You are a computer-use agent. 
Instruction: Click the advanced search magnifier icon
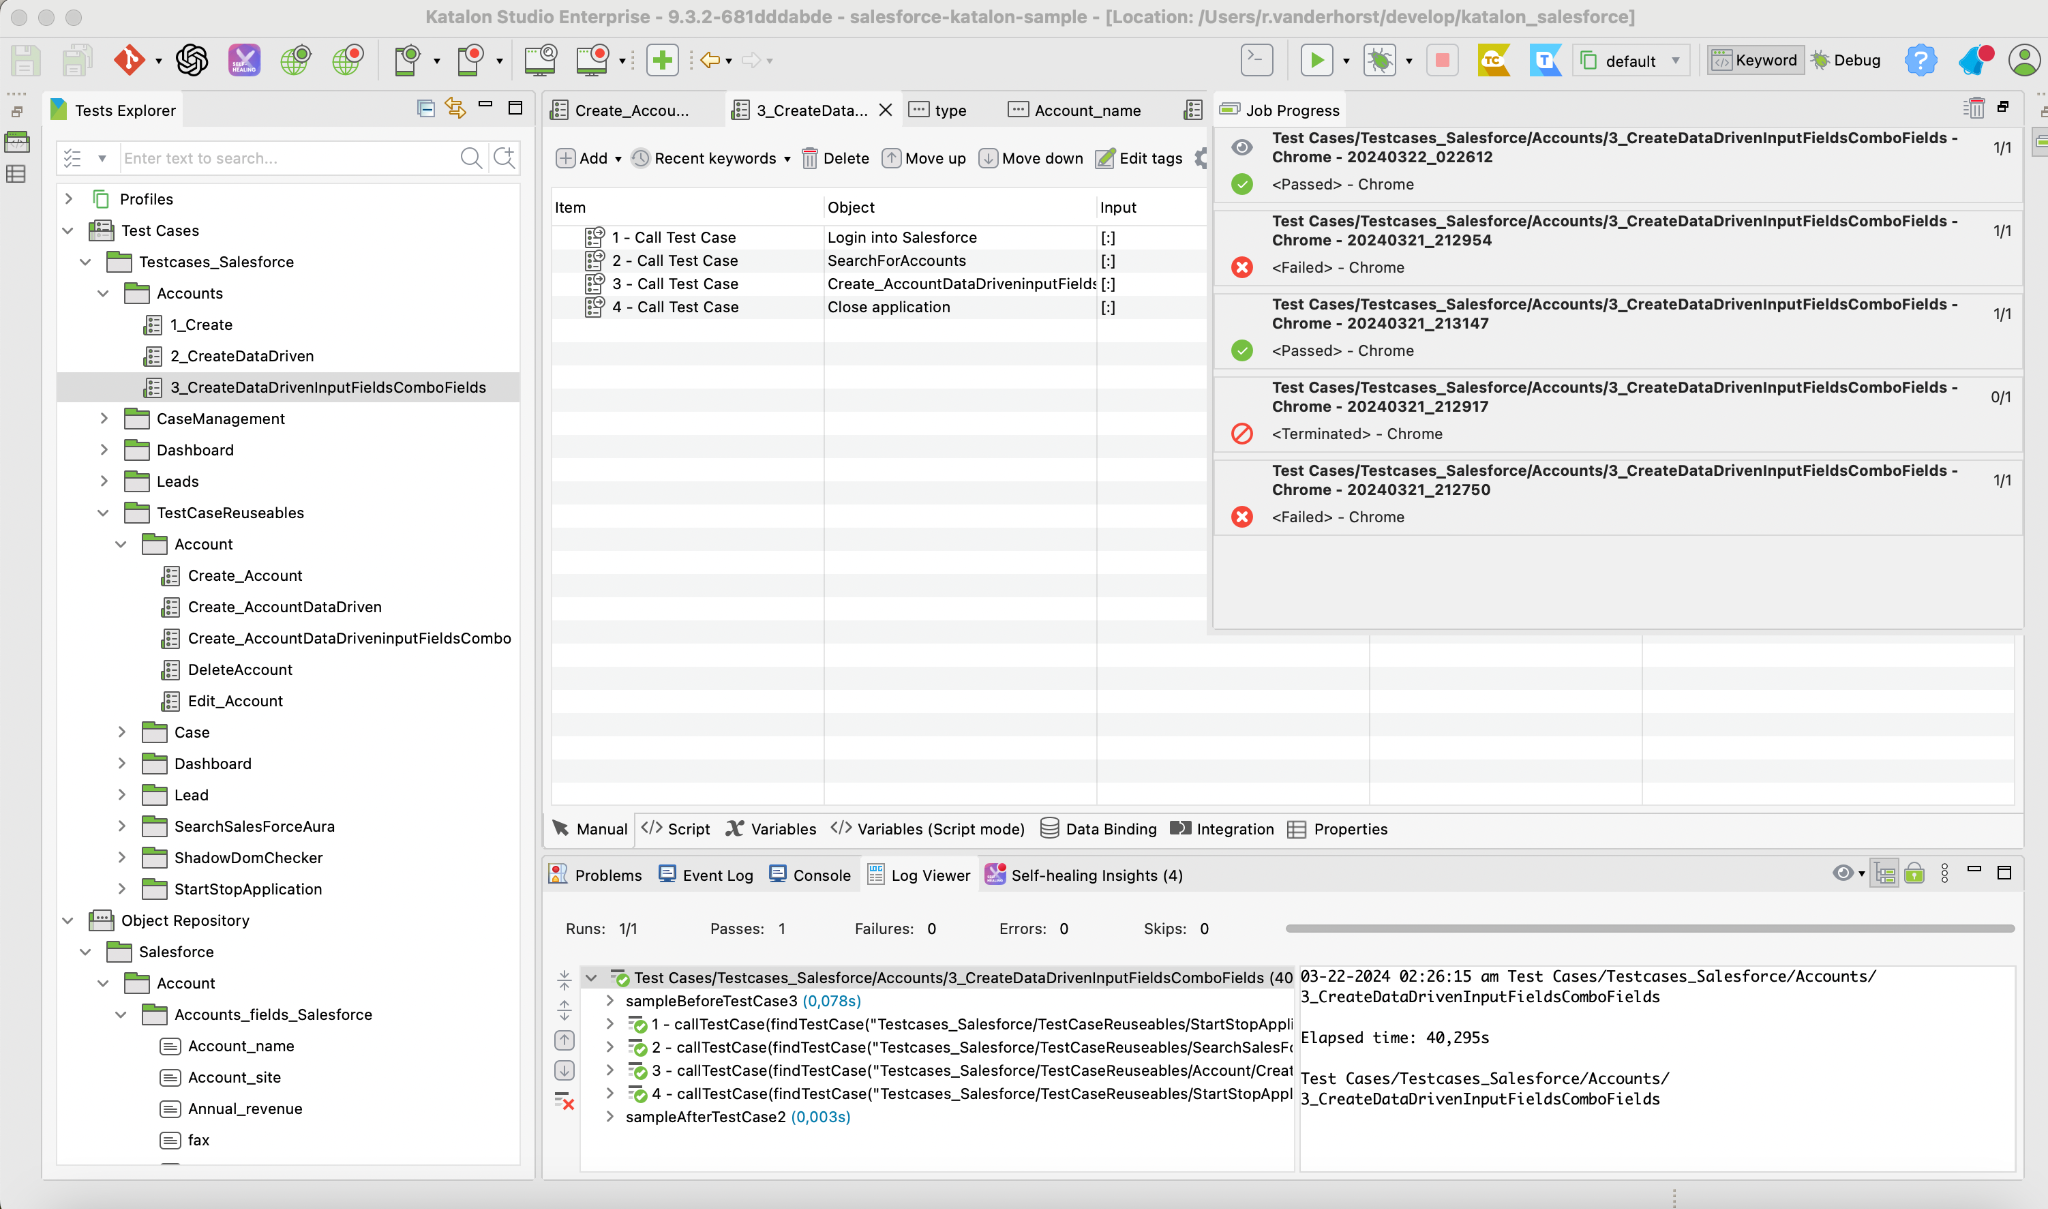[x=505, y=157]
